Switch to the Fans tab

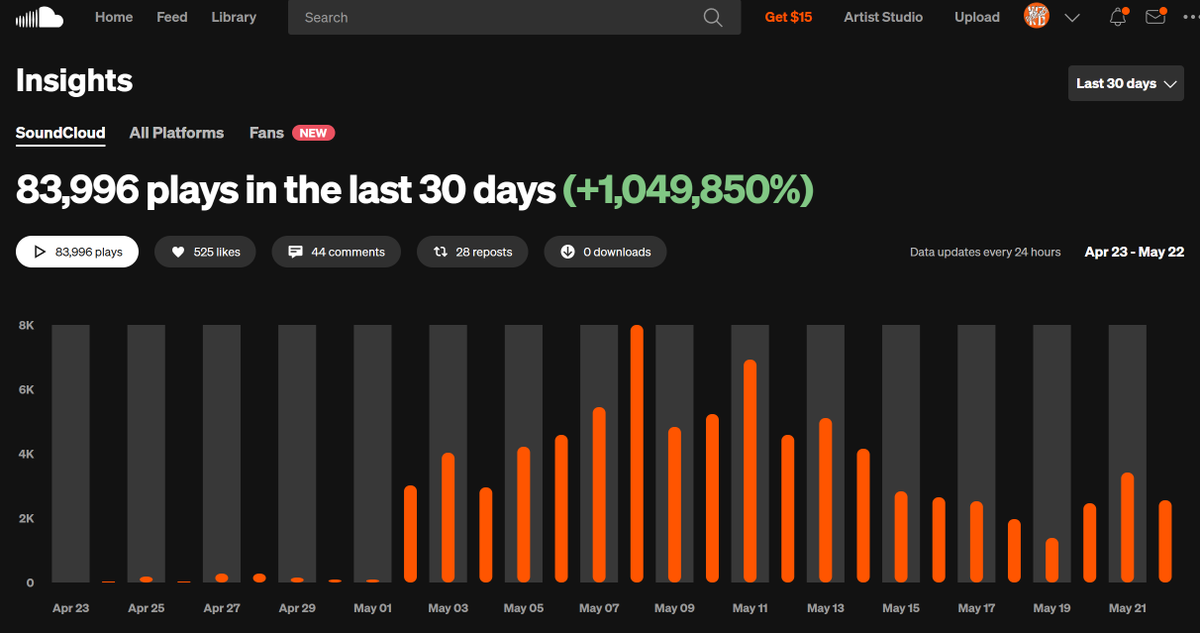coord(267,133)
